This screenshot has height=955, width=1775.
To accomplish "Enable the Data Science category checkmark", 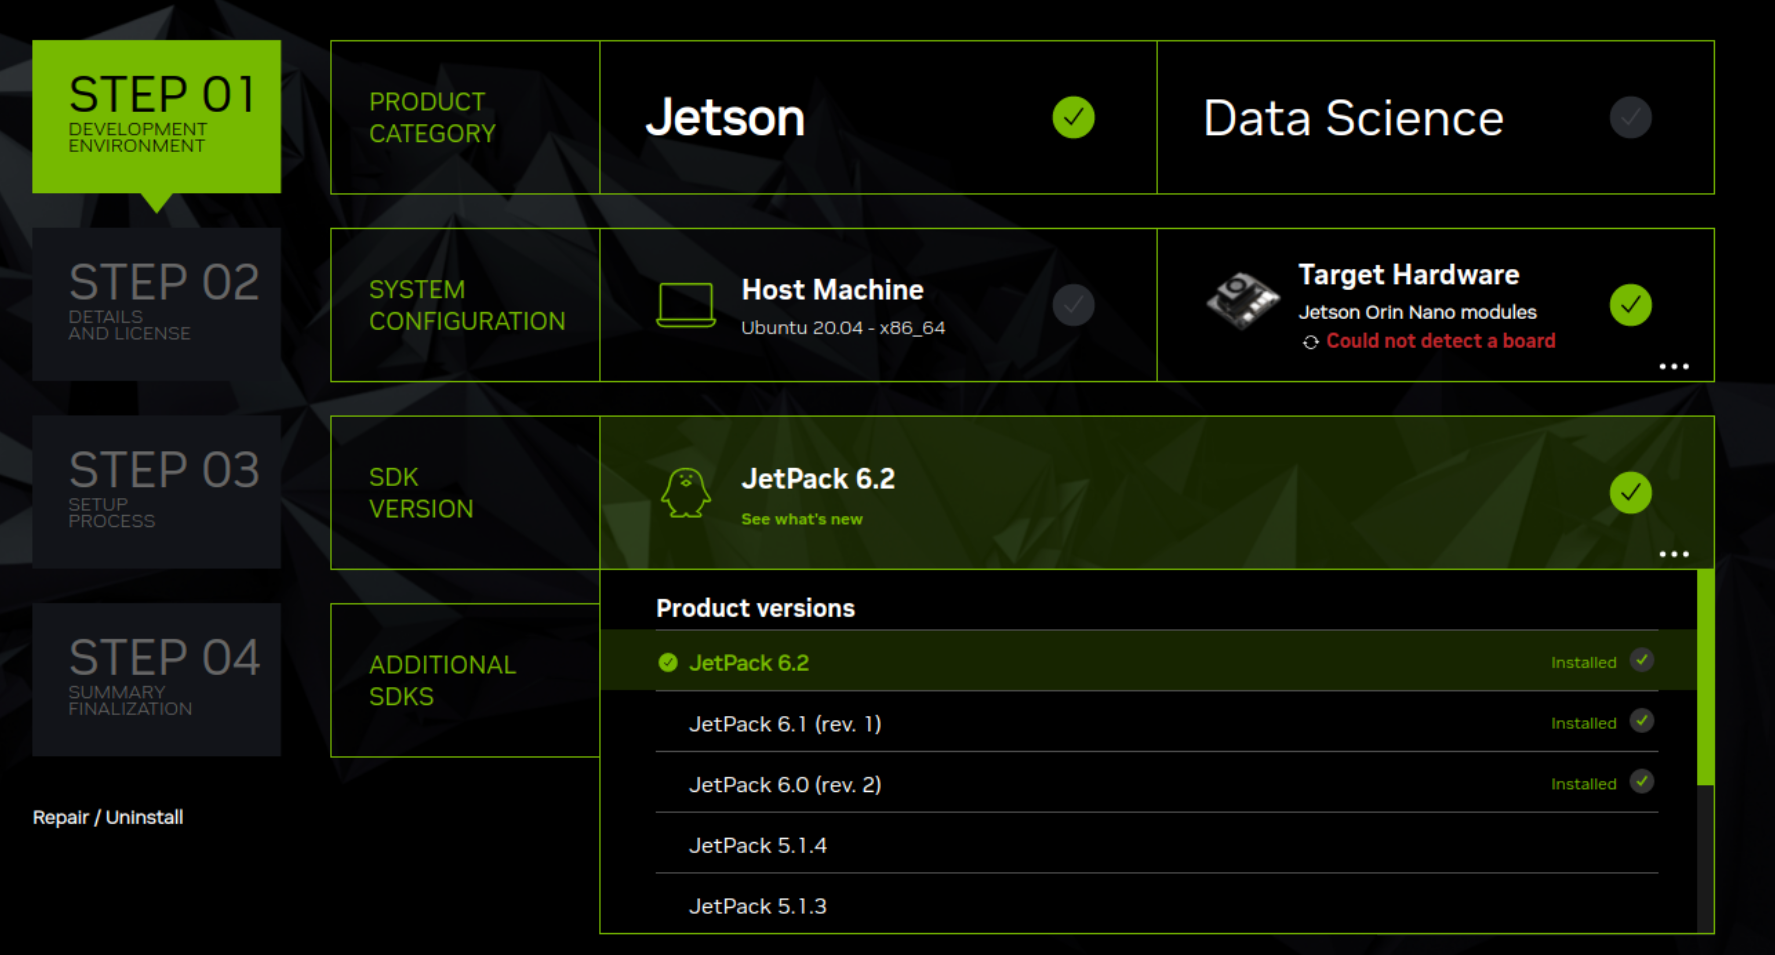I will (1630, 117).
